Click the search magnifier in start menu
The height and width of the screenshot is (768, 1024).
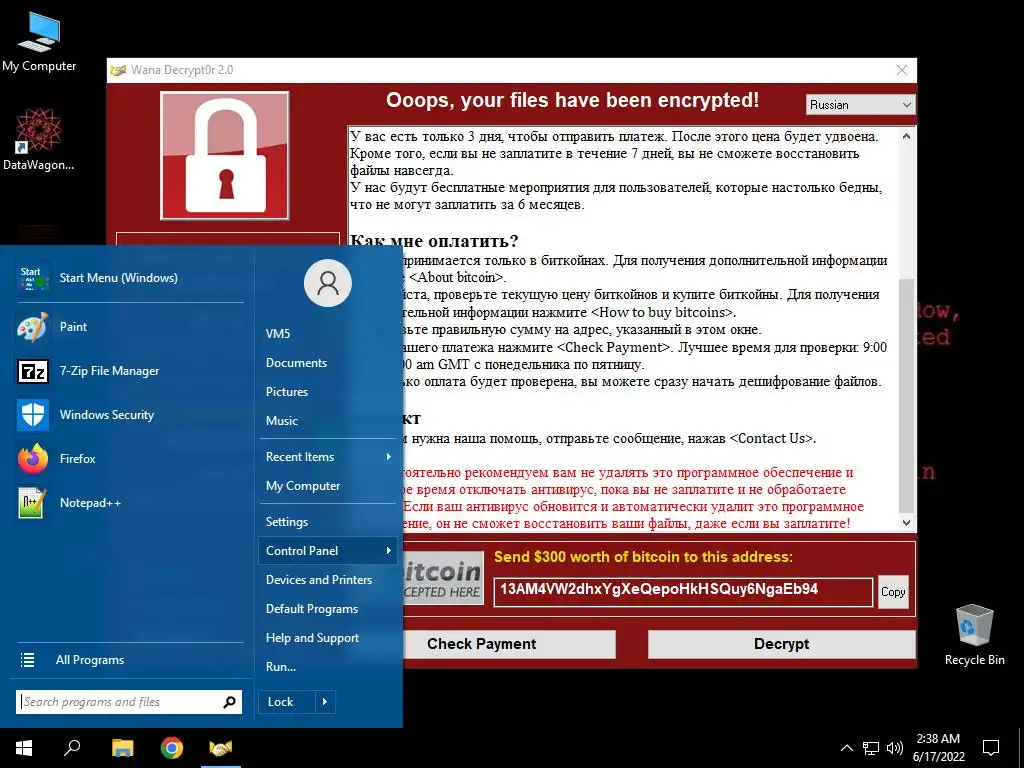point(229,702)
